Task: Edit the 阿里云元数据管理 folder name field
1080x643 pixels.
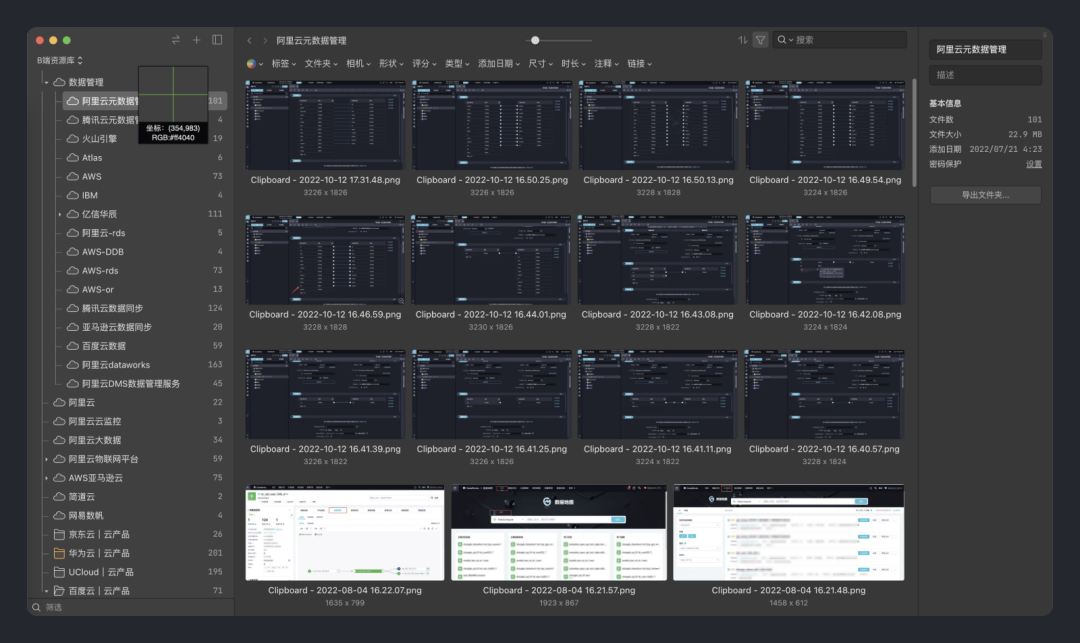Action: (985, 50)
